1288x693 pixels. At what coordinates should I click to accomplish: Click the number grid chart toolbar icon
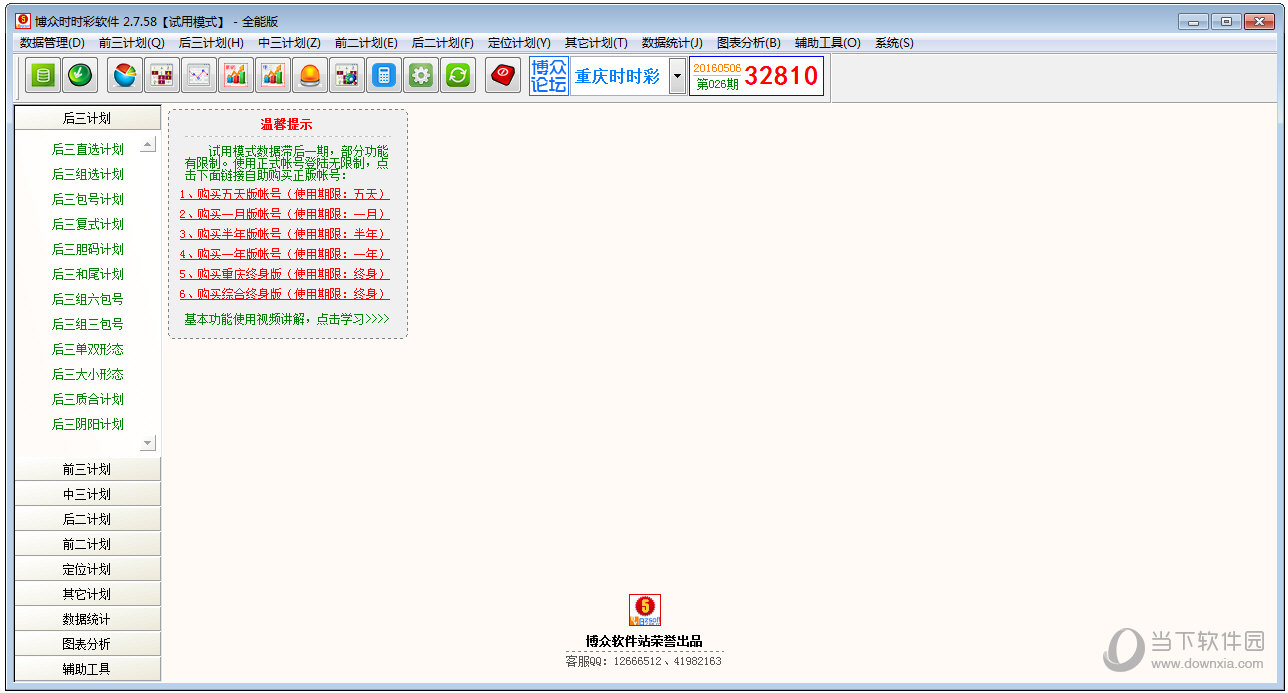tap(161, 75)
